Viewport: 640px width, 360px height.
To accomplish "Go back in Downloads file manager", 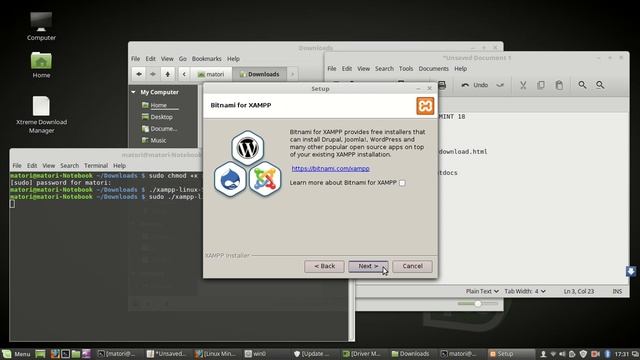I will (139, 74).
